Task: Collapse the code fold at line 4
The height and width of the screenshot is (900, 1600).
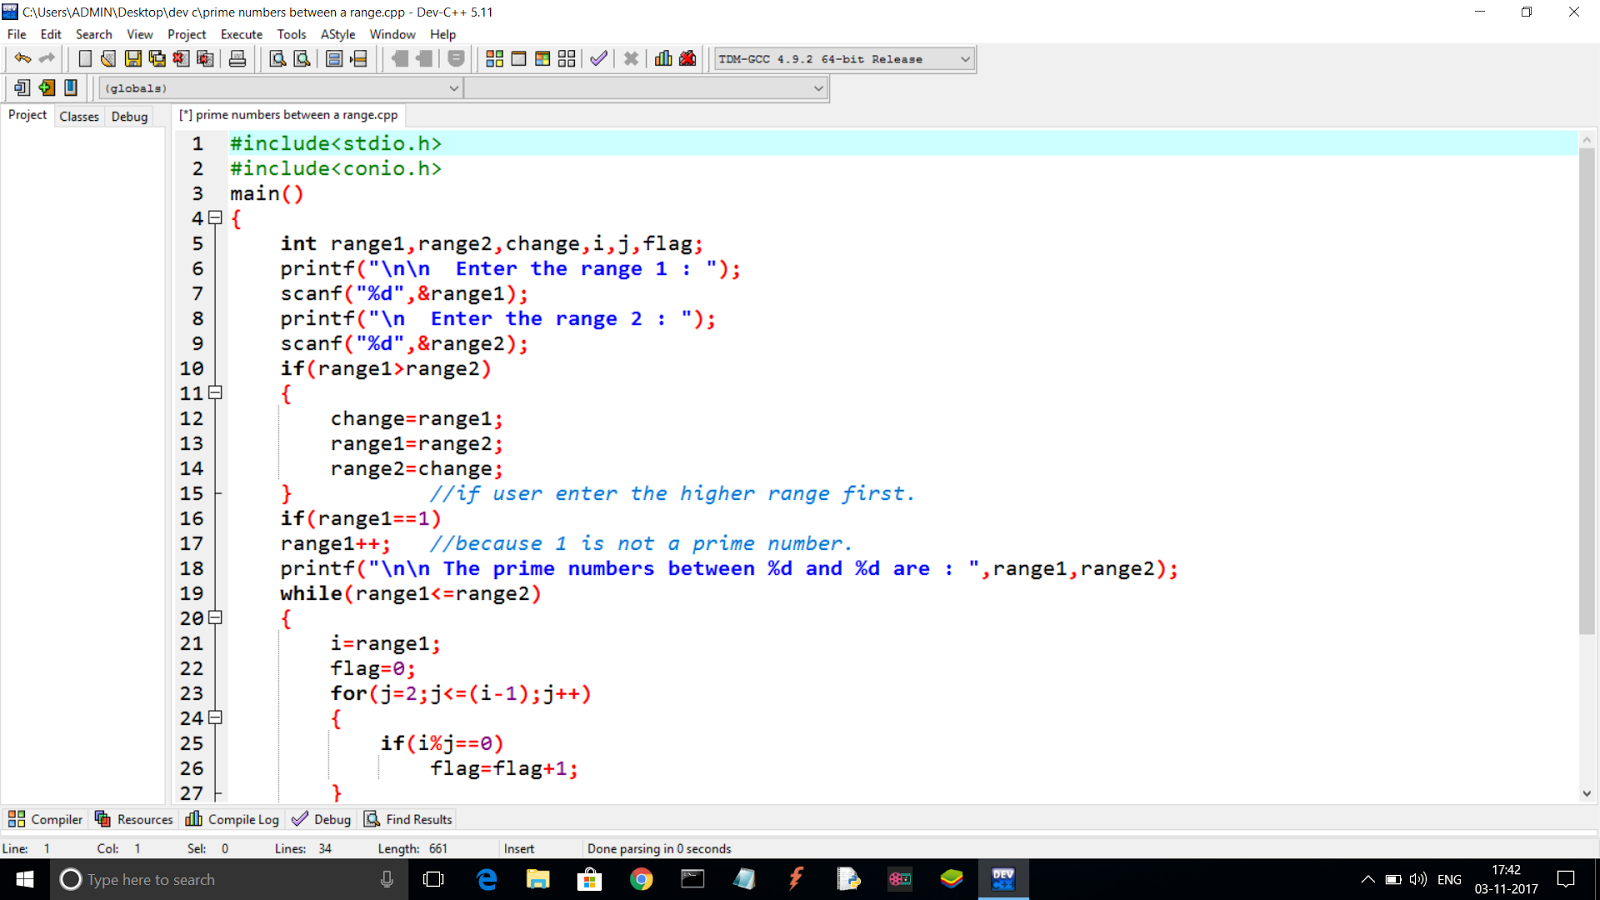Action: pyautogui.click(x=216, y=218)
